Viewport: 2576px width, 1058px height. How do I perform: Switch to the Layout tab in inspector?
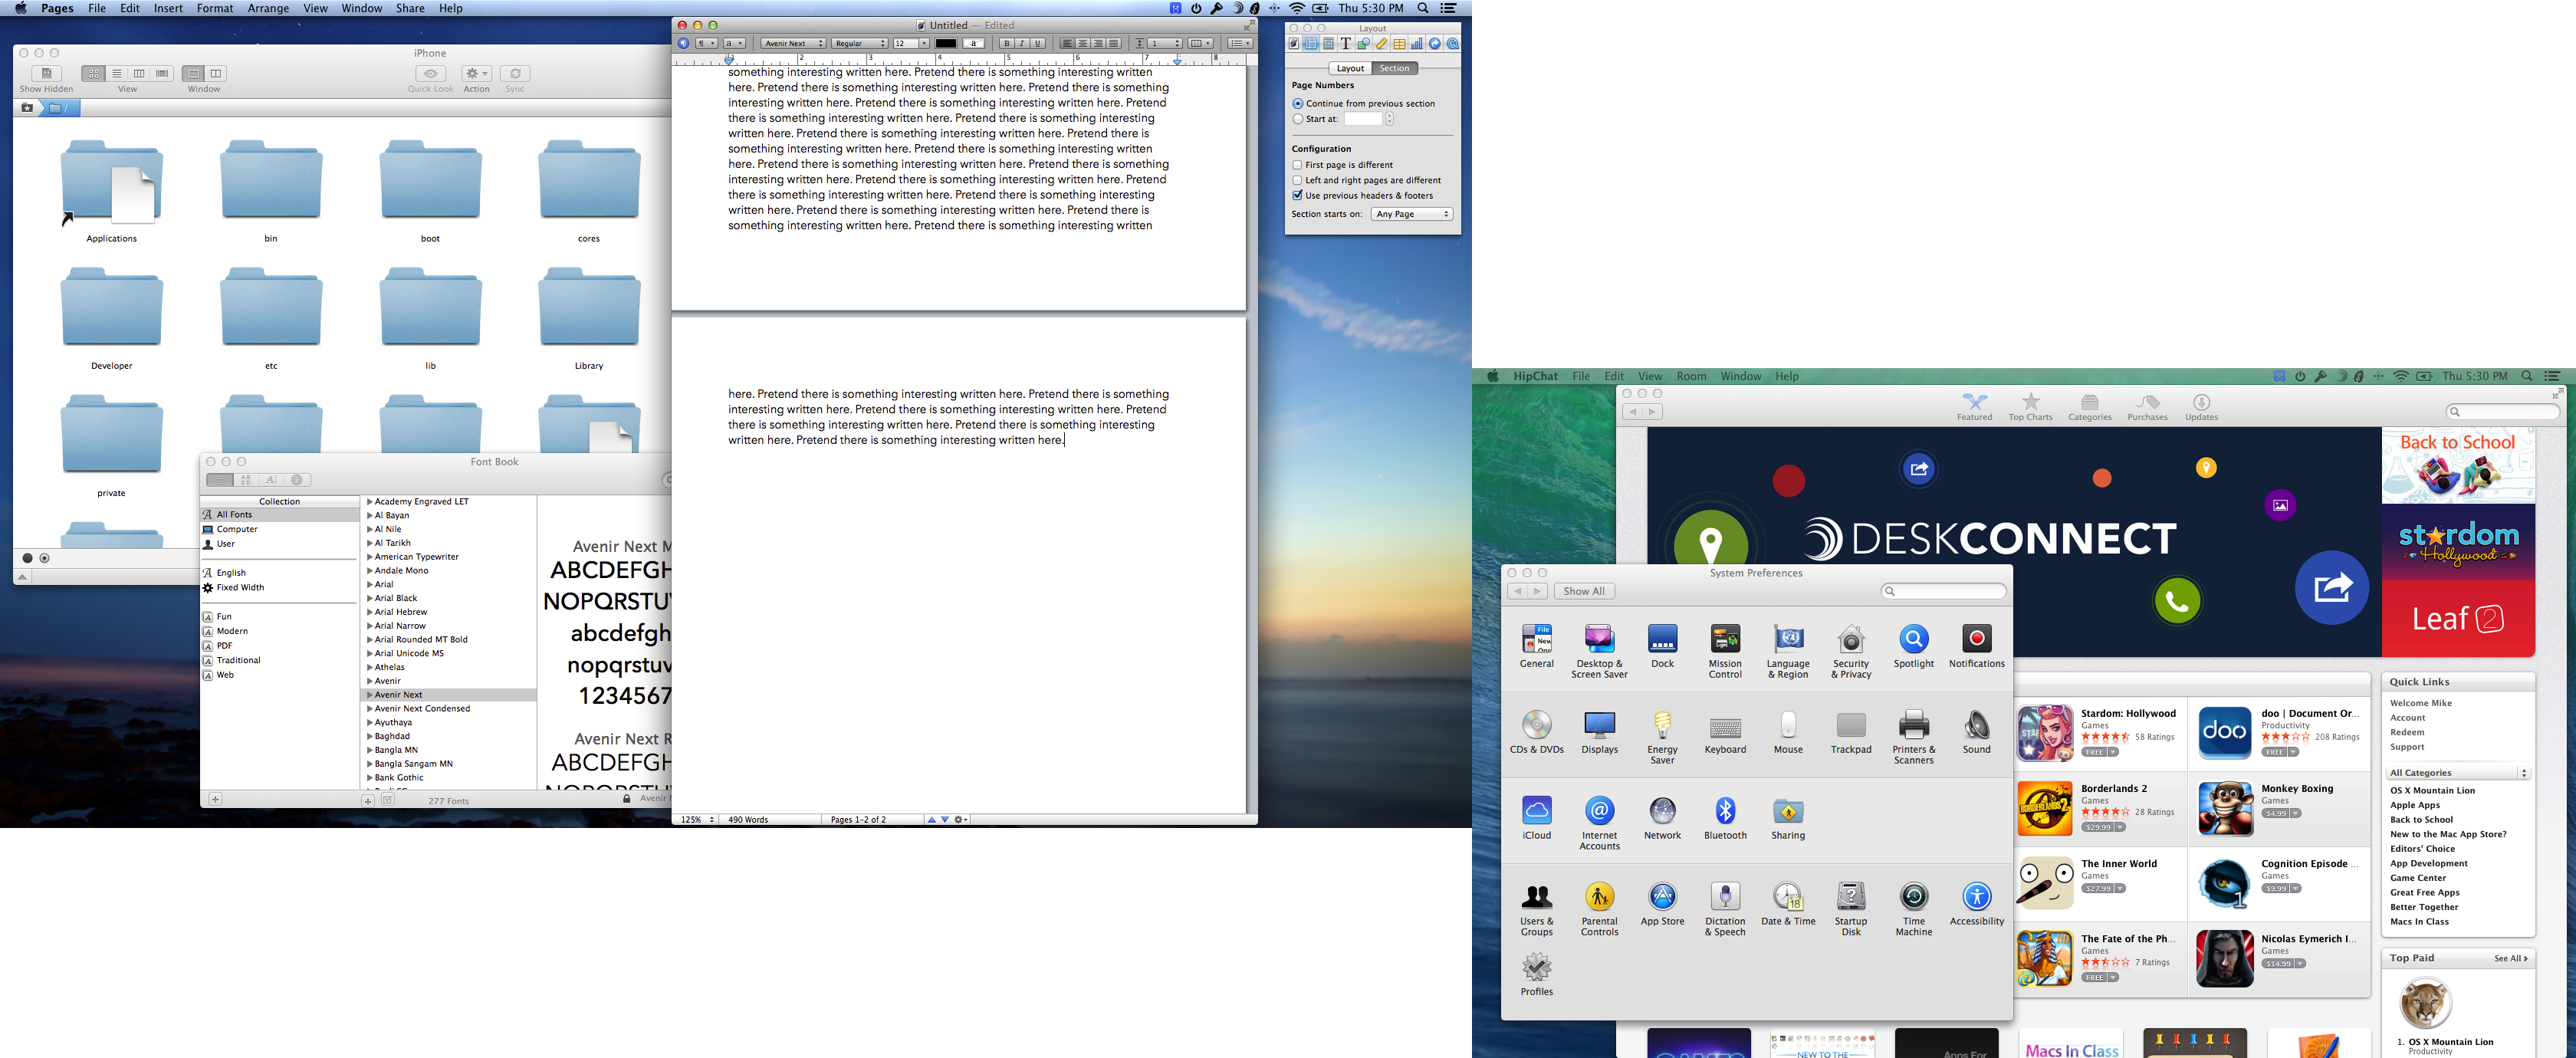tap(1350, 68)
